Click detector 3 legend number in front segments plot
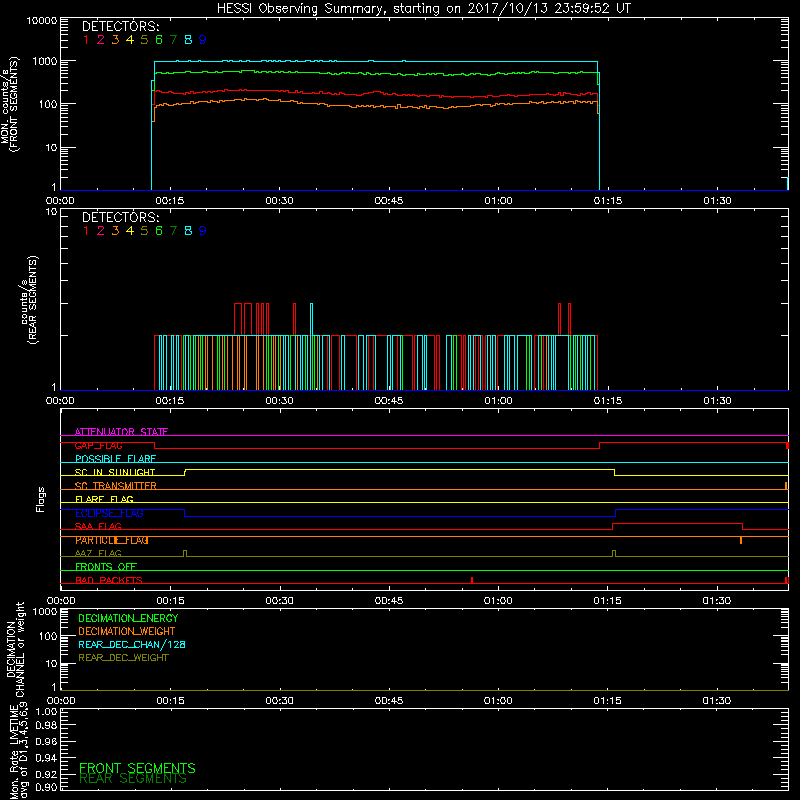800x800 pixels. (115, 40)
